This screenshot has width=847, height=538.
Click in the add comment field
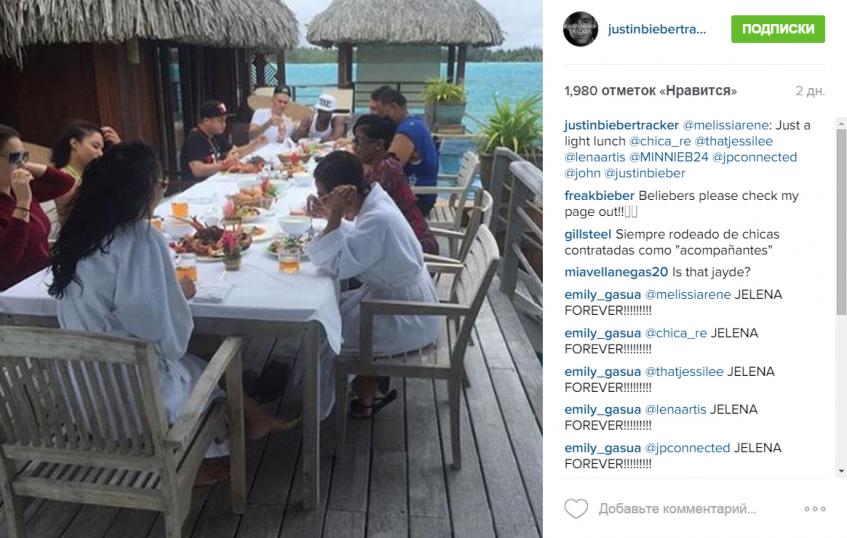(x=677, y=509)
